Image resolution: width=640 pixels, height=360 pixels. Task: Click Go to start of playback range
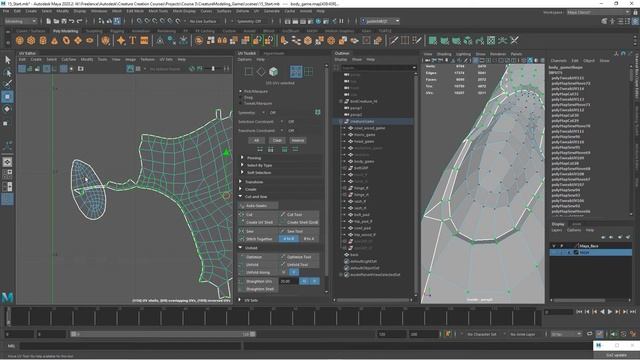click(579, 312)
